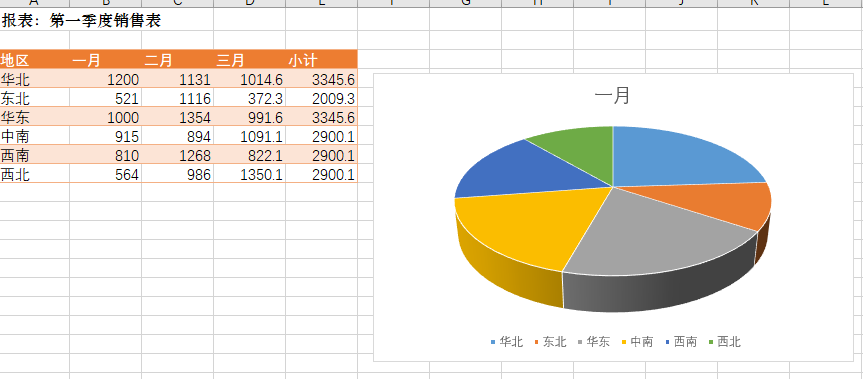Select the 一月 table header cell
The height and width of the screenshot is (379, 863).
point(106,59)
